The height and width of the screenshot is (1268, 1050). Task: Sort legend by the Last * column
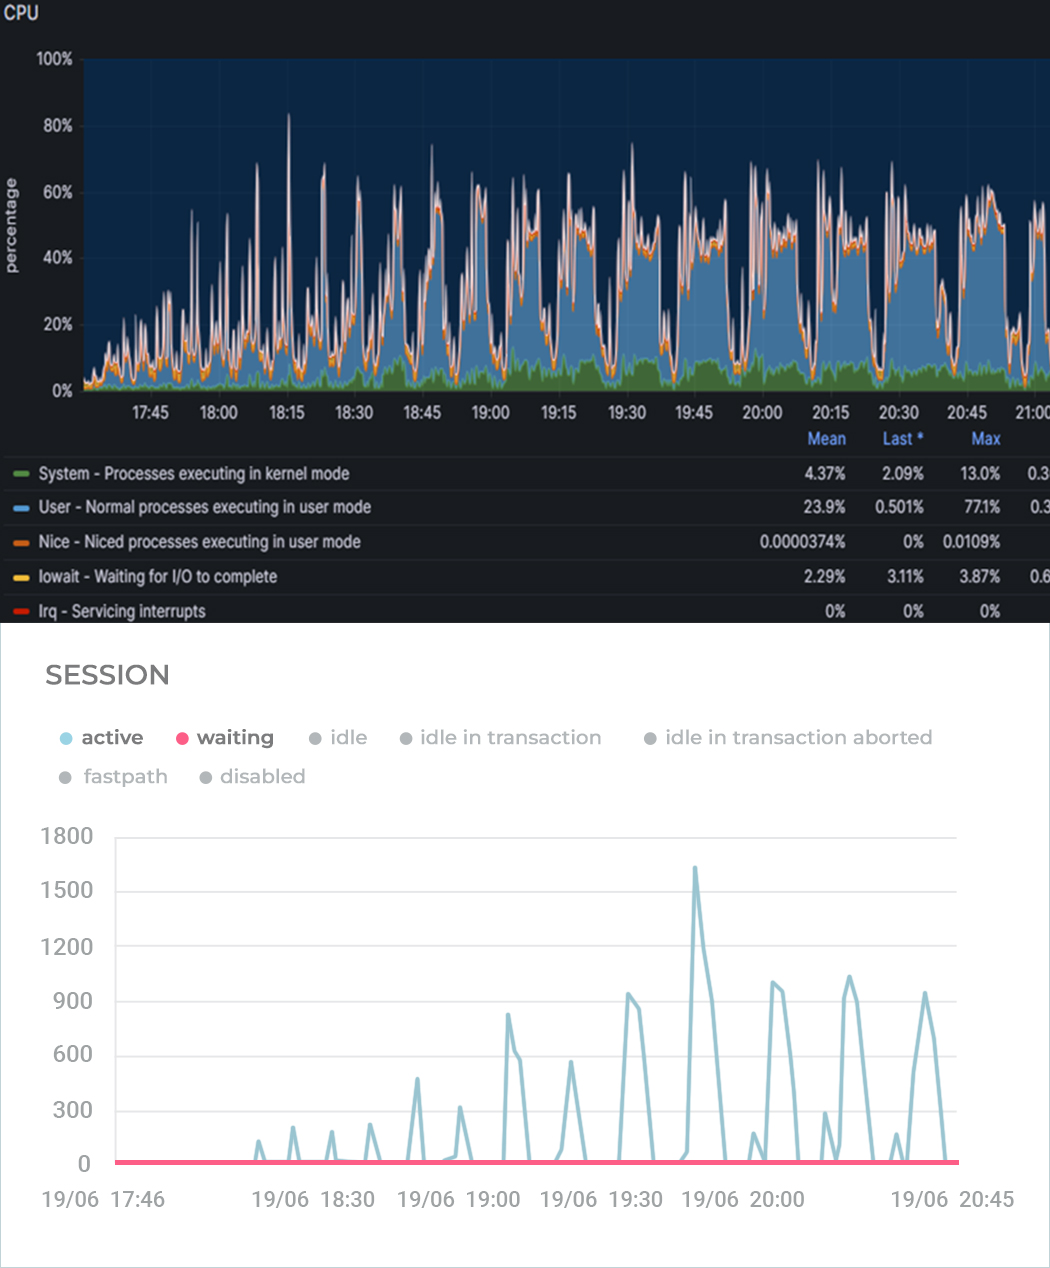click(x=902, y=439)
